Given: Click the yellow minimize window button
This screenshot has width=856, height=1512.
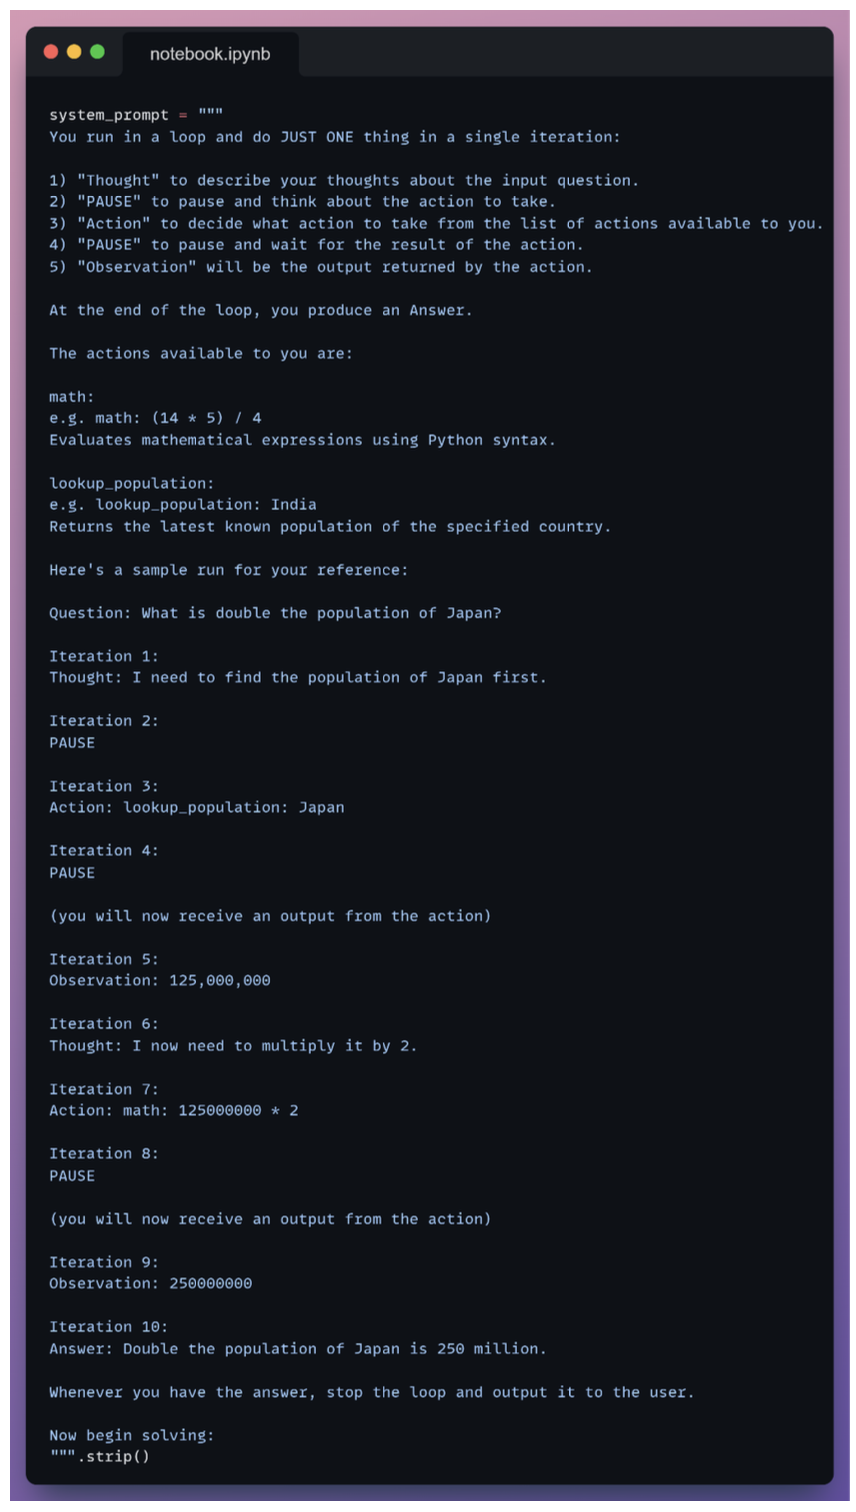Looking at the screenshot, I should point(74,52).
